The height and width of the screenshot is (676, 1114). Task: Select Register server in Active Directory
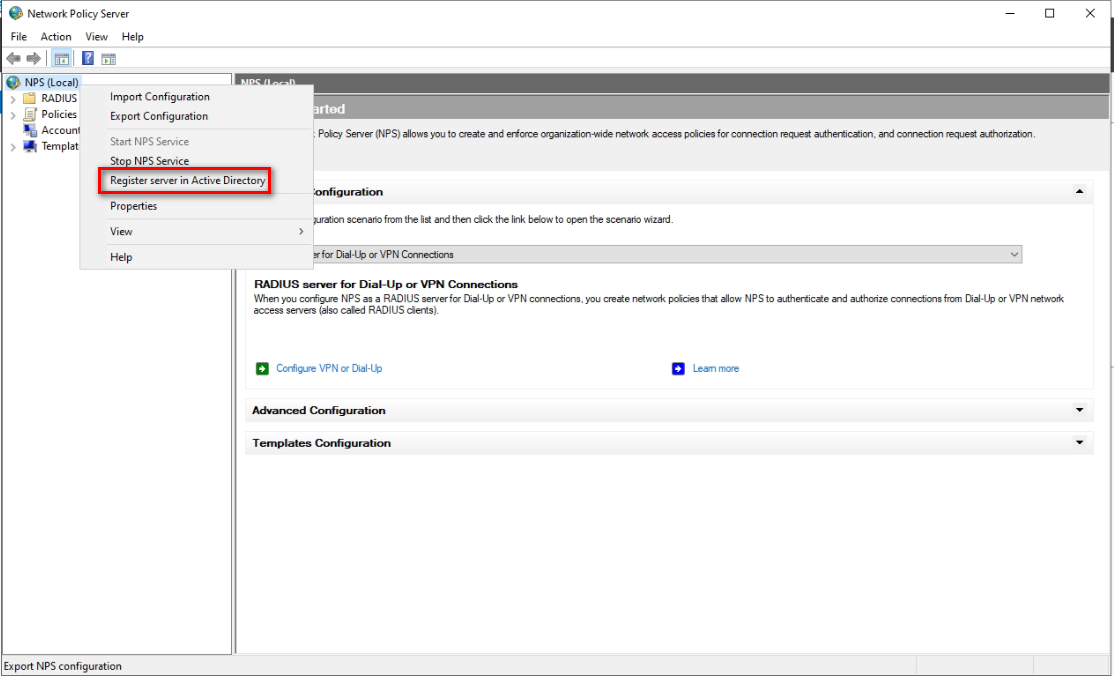[x=187, y=181]
